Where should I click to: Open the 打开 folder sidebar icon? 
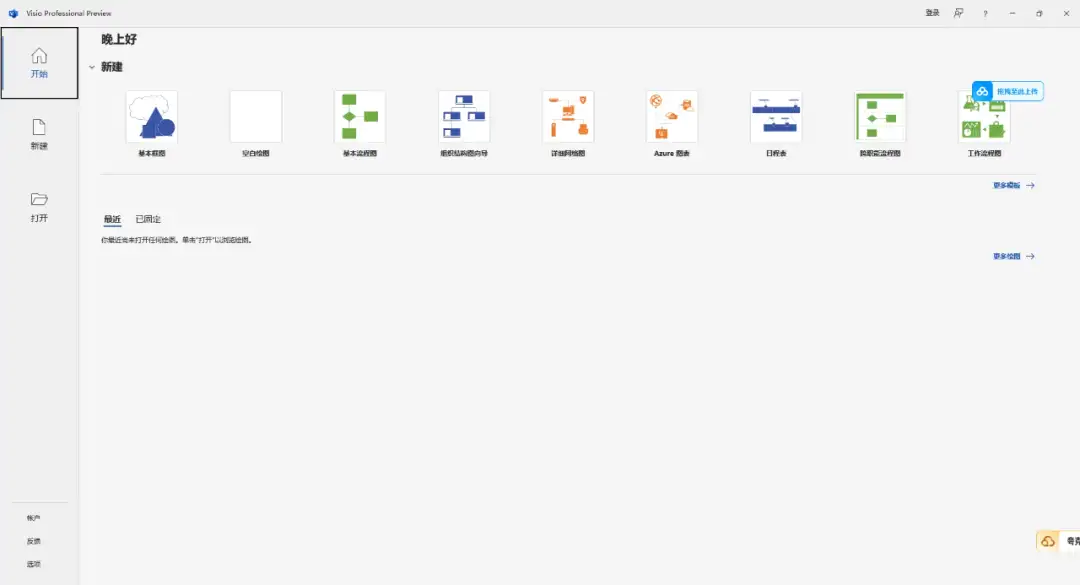(x=39, y=200)
